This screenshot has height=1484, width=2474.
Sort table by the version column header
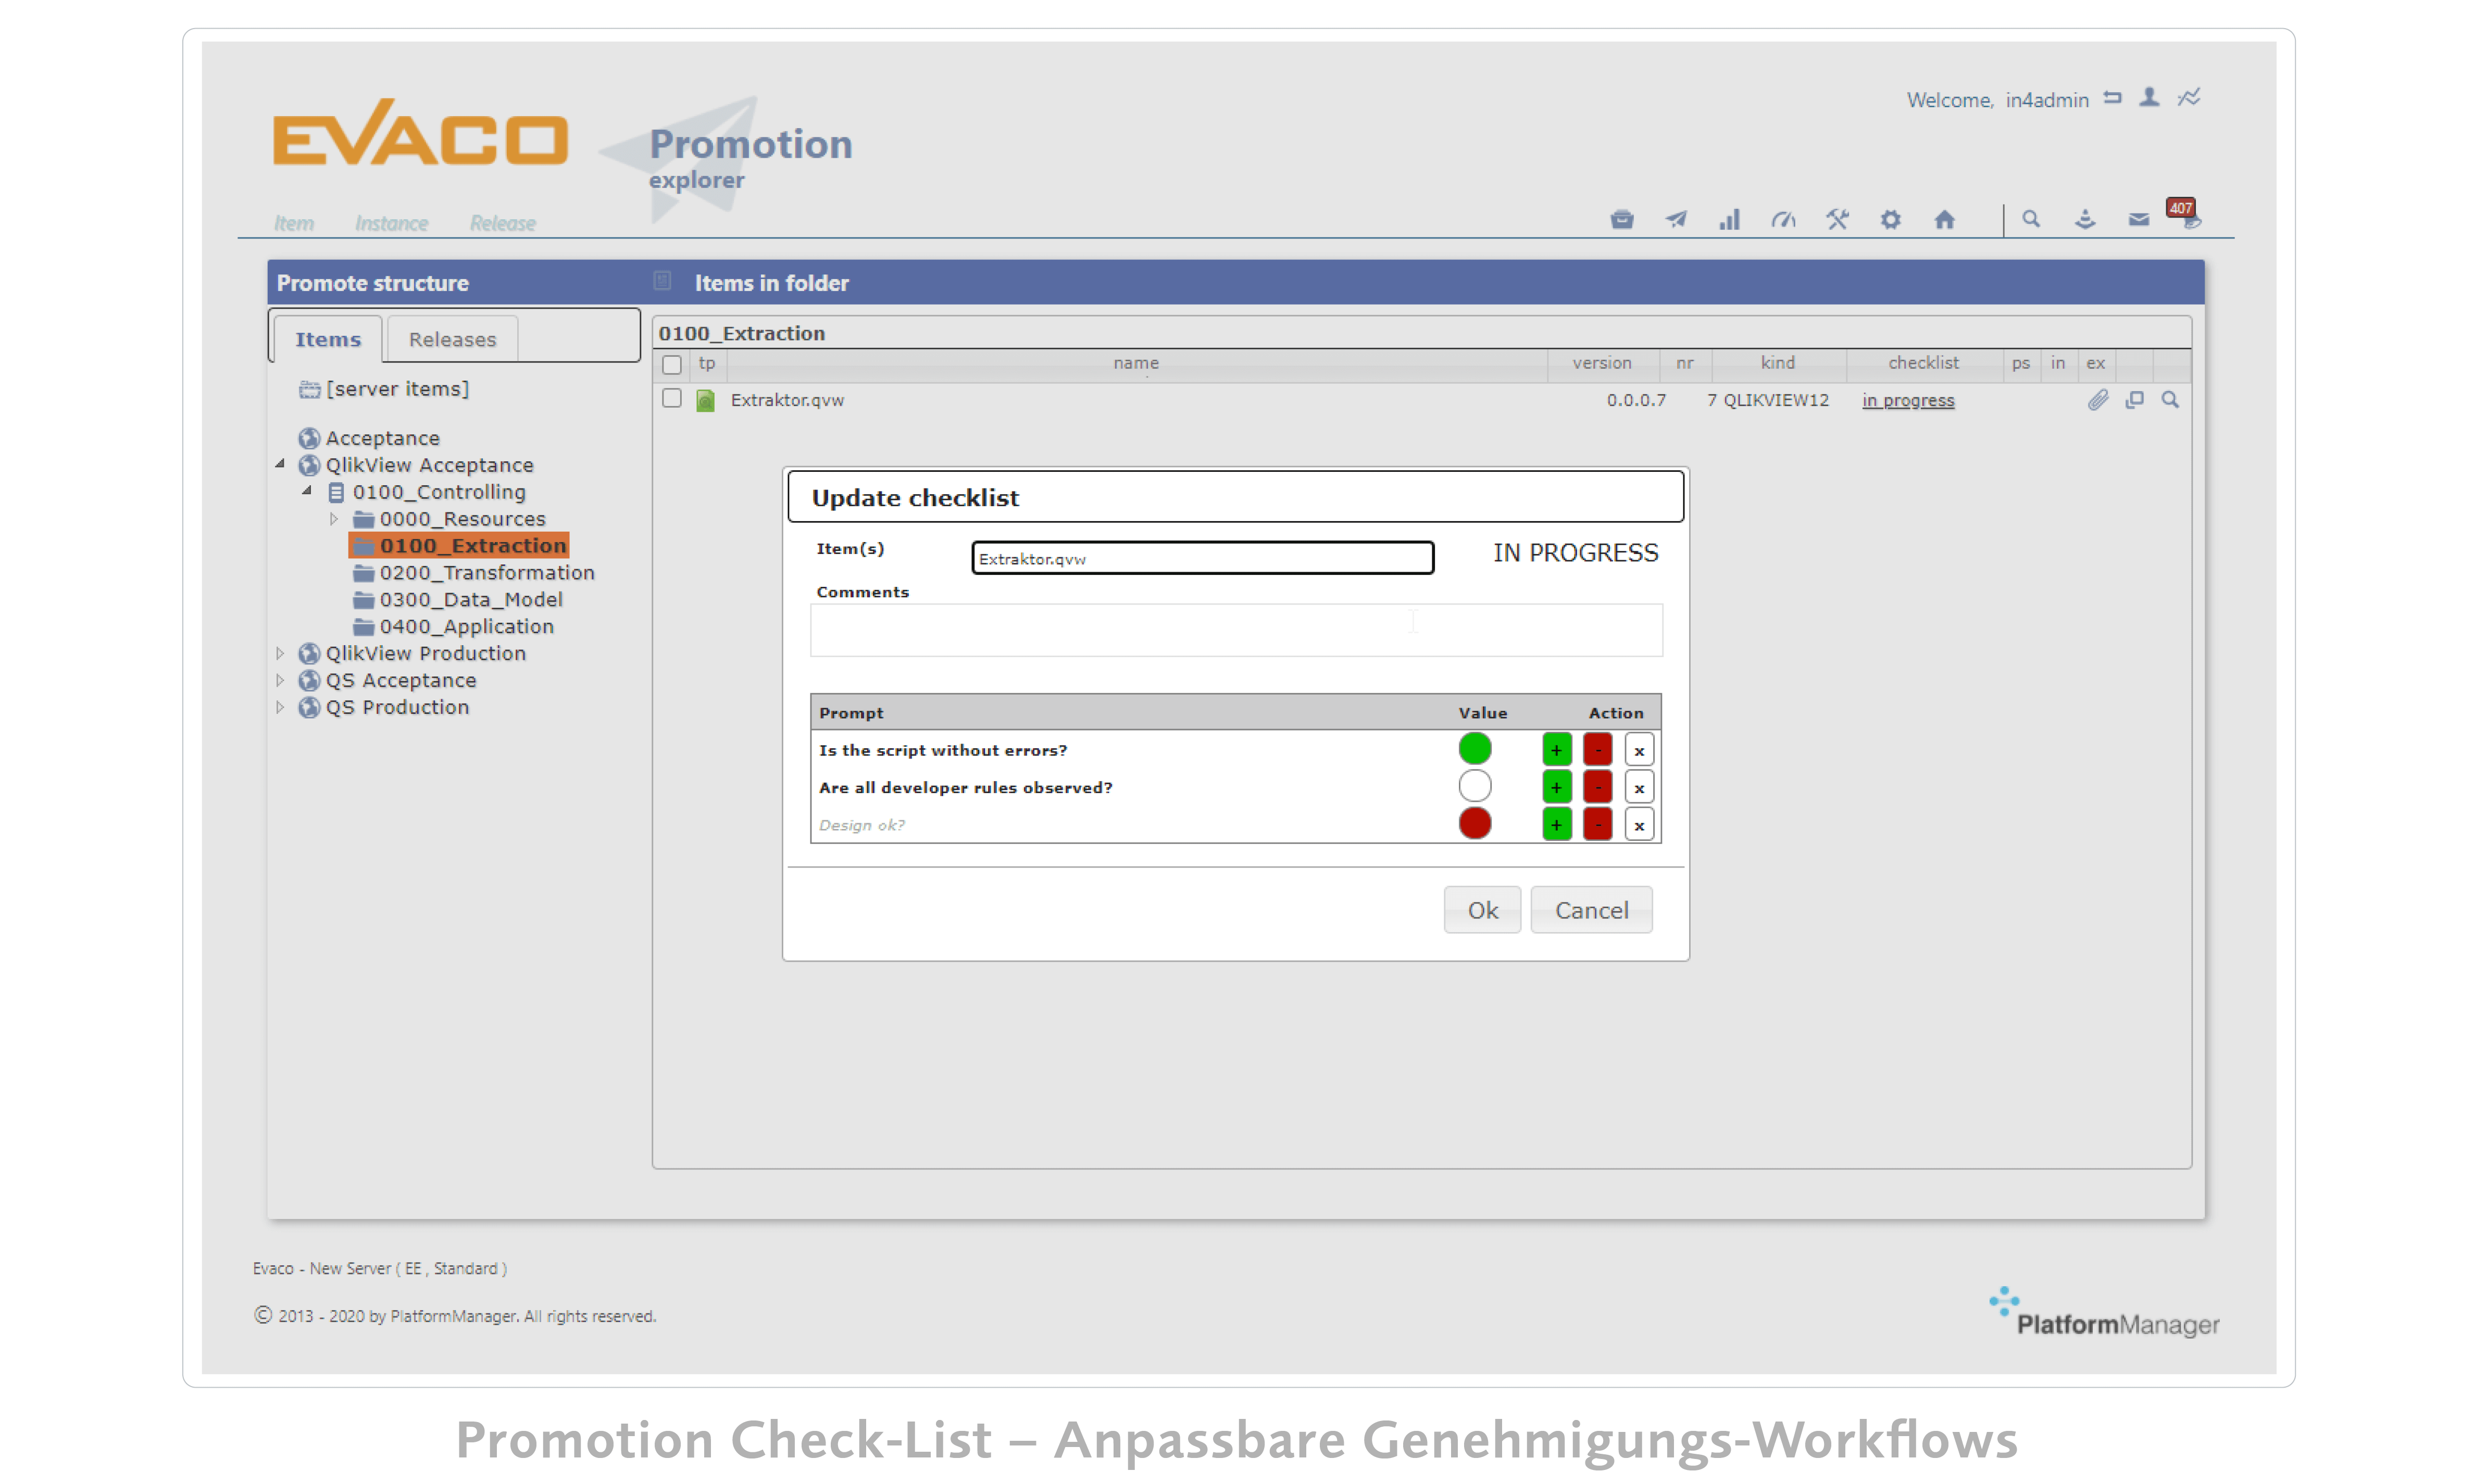tap(1601, 363)
